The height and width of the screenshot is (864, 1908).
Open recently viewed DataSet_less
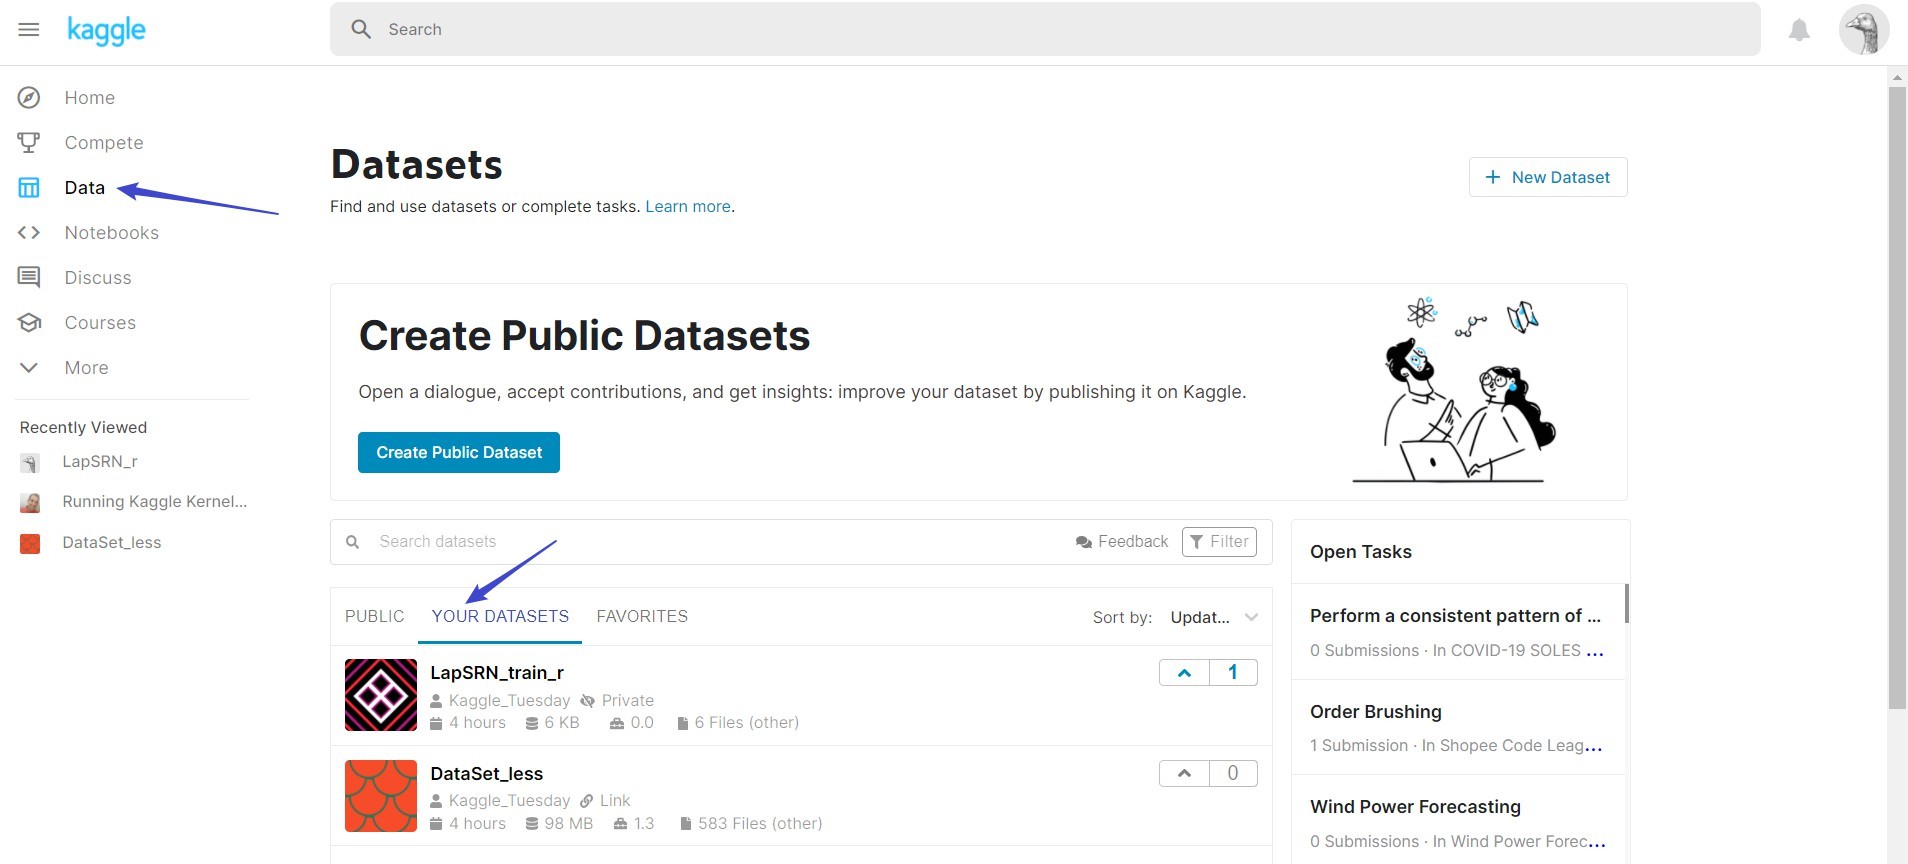[x=112, y=543]
